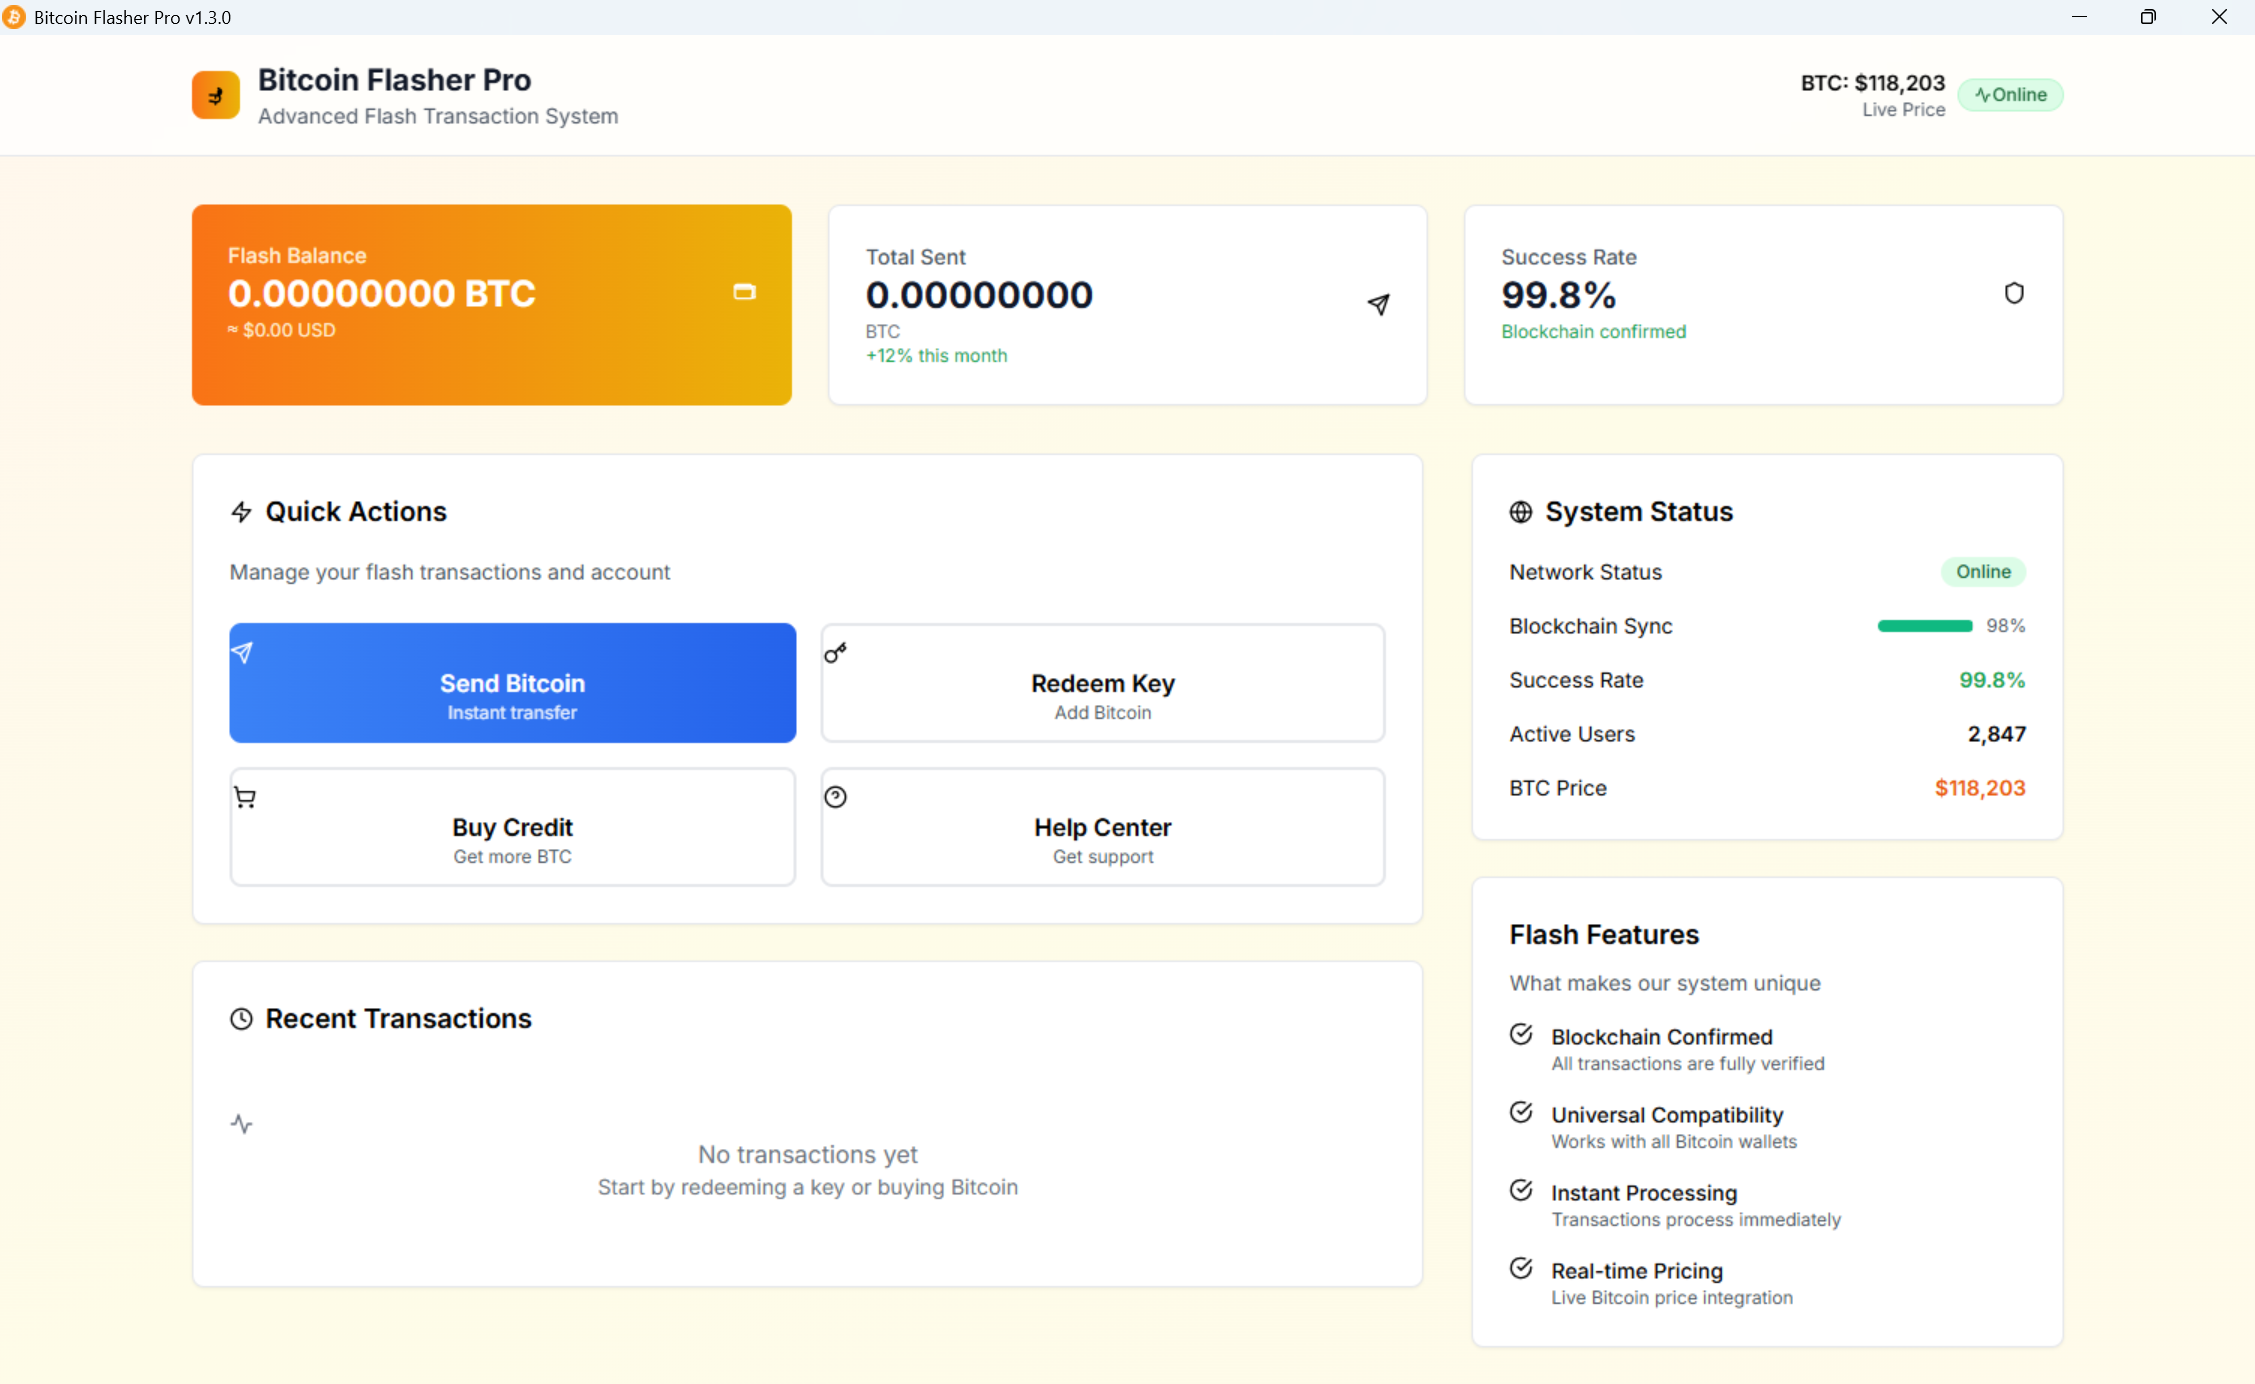The width and height of the screenshot is (2255, 1384).
Task: Click the activity pulse icon in empty transactions area
Action: (241, 1124)
